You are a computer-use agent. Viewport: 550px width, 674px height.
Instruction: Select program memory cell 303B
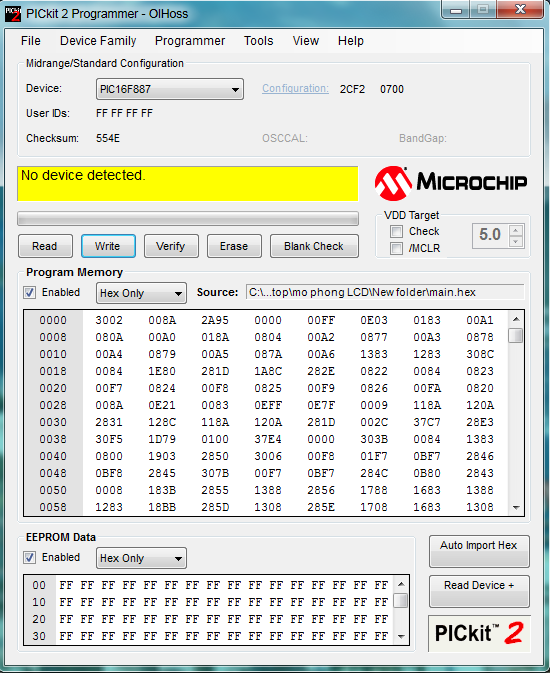point(374,439)
